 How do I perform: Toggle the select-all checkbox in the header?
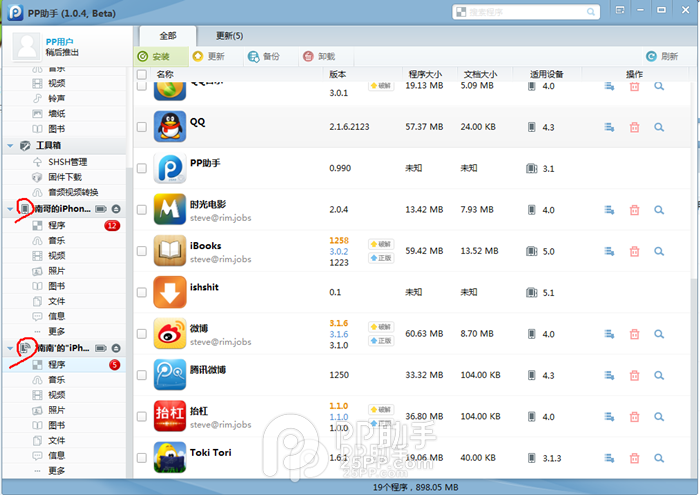141,75
